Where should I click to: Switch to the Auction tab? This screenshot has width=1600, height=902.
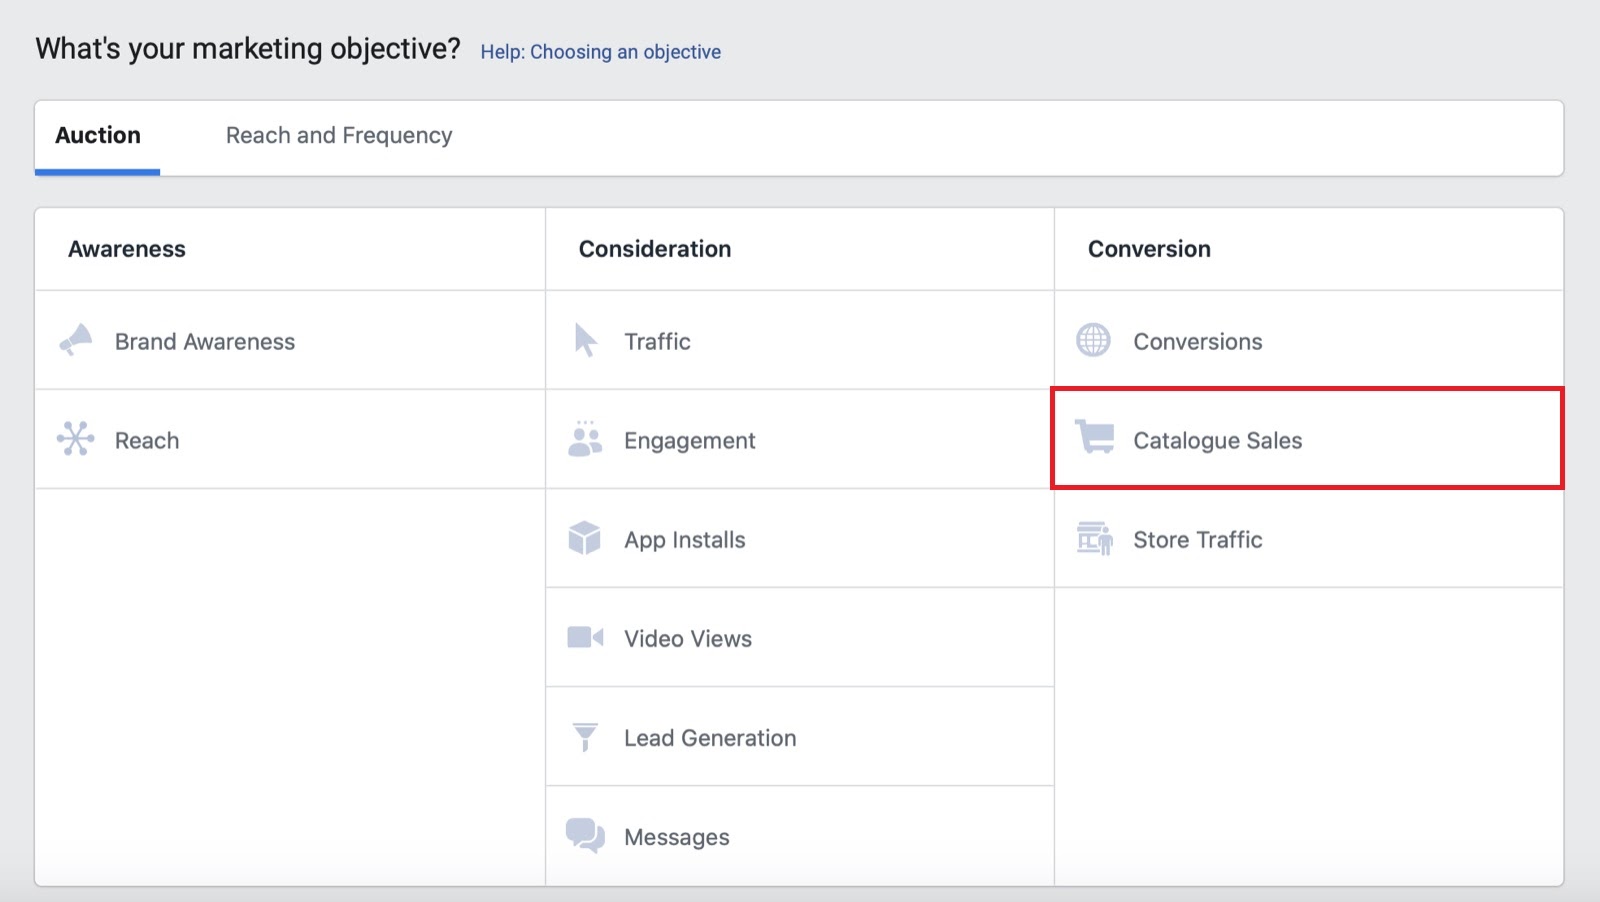[x=97, y=135]
